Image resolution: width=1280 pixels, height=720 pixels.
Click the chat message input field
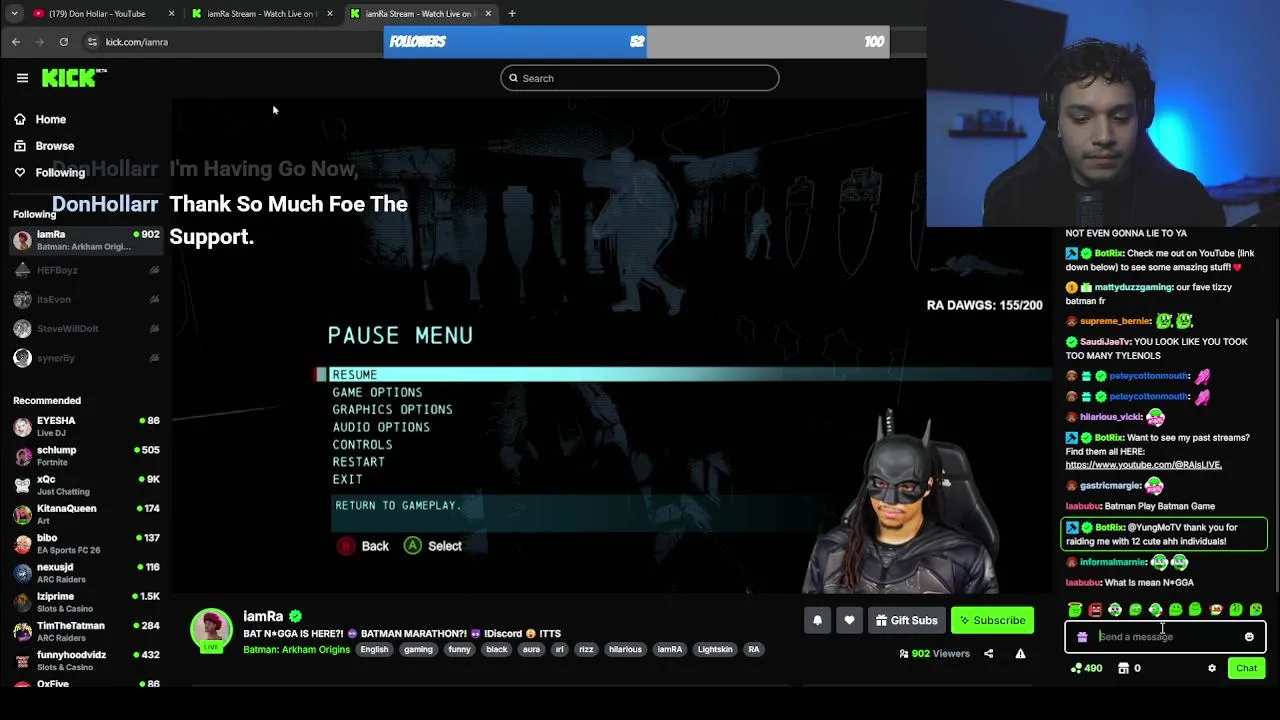[1165, 637]
